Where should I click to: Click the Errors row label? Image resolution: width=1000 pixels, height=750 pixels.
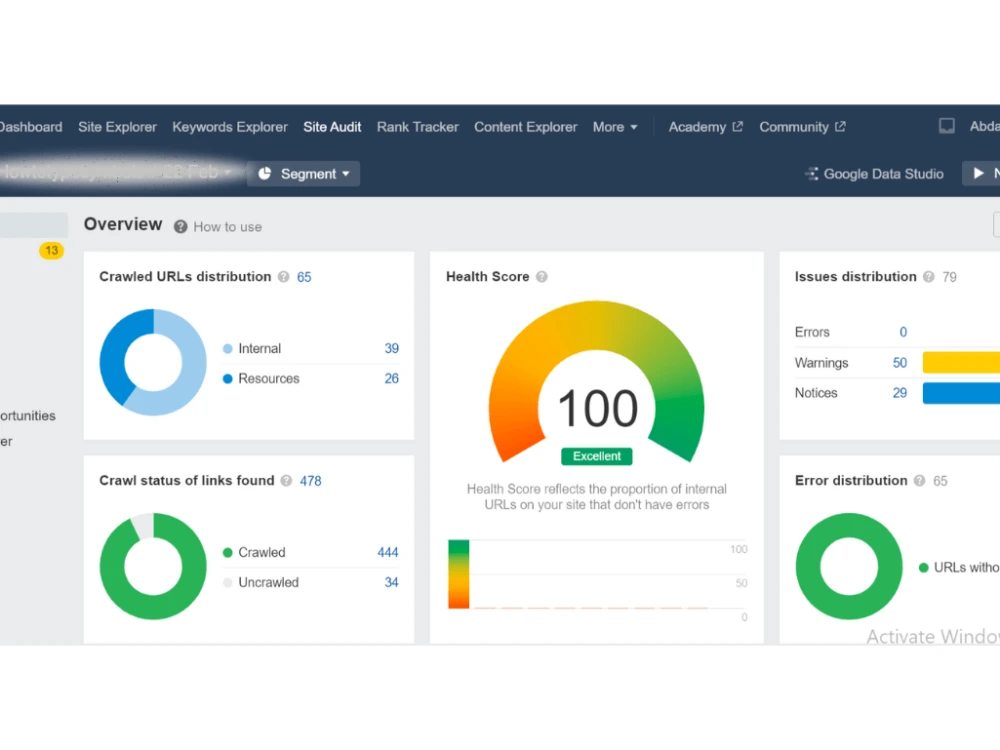pyautogui.click(x=812, y=332)
